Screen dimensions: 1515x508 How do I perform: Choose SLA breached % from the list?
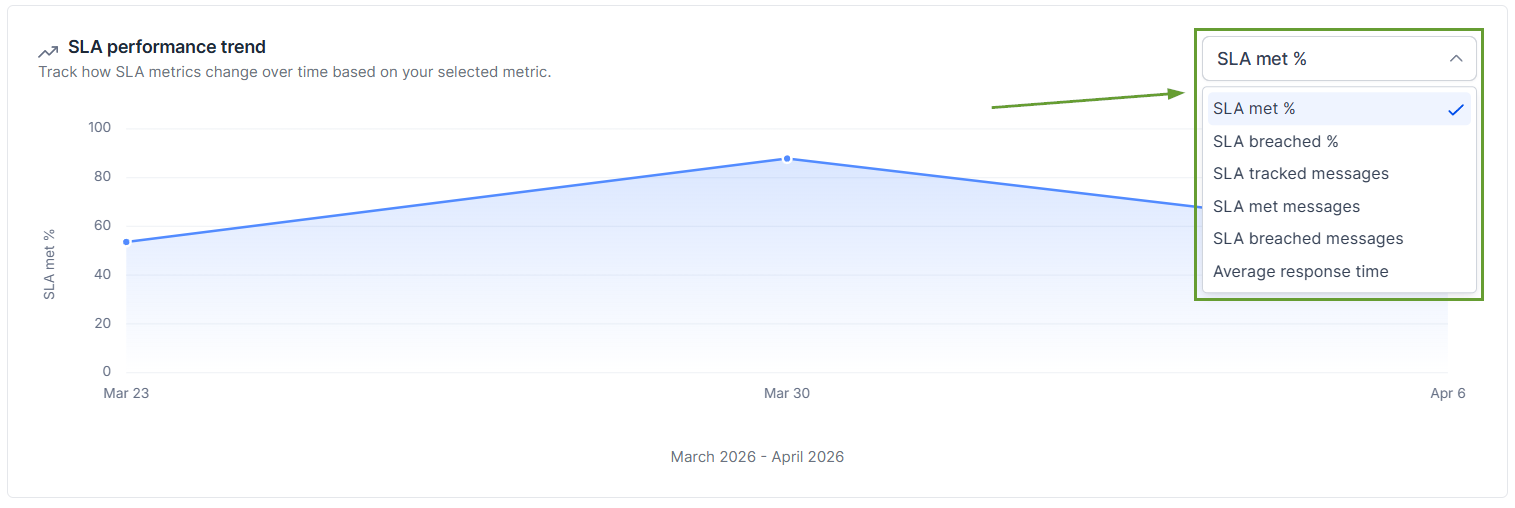[x=1275, y=142]
